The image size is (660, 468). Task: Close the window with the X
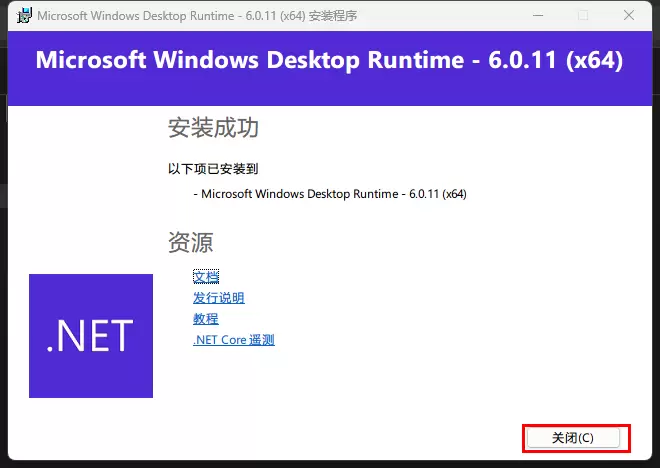coord(629,16)
